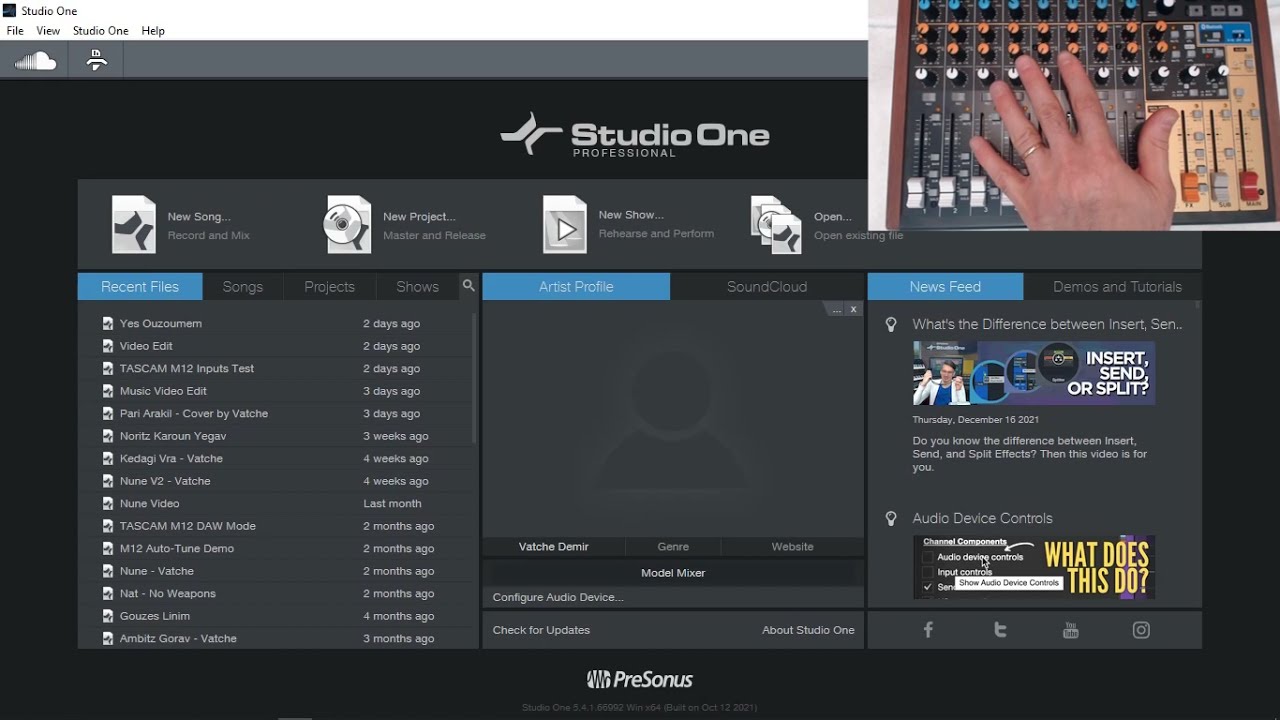Switch to the SoundCloud tab

pos(767,286)
